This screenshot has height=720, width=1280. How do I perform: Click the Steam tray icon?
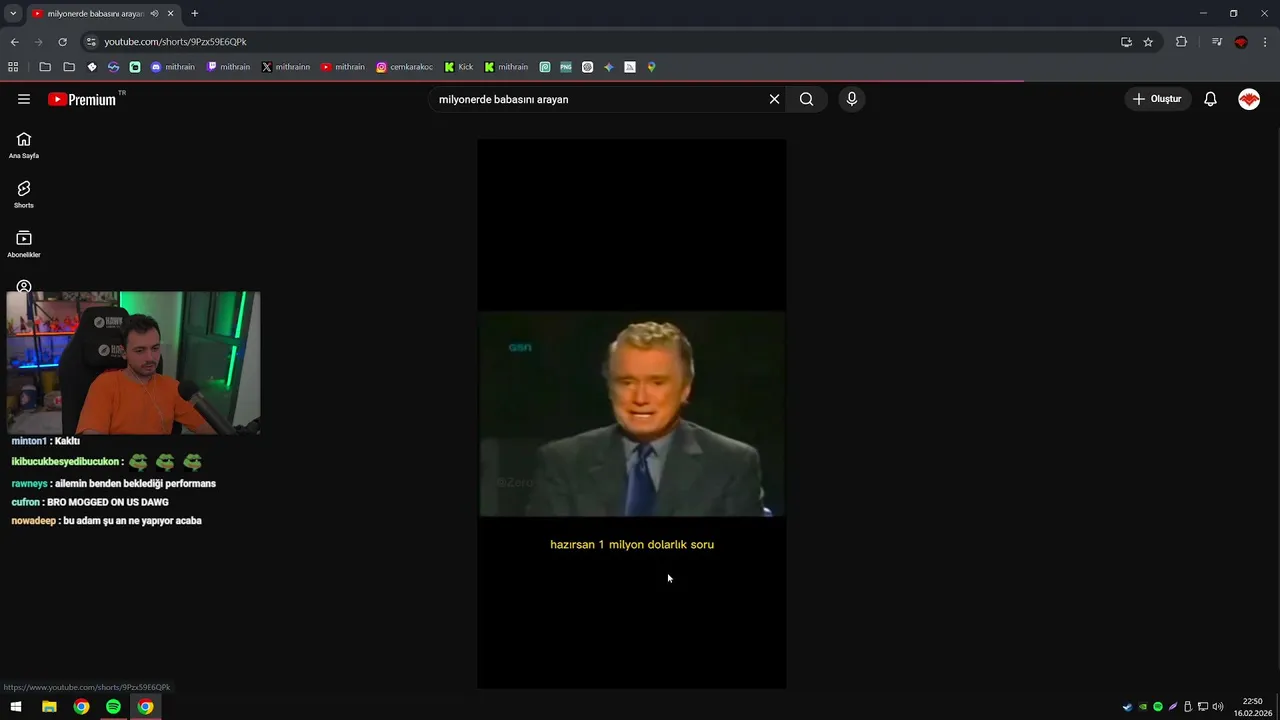(x=1127, y=707)
